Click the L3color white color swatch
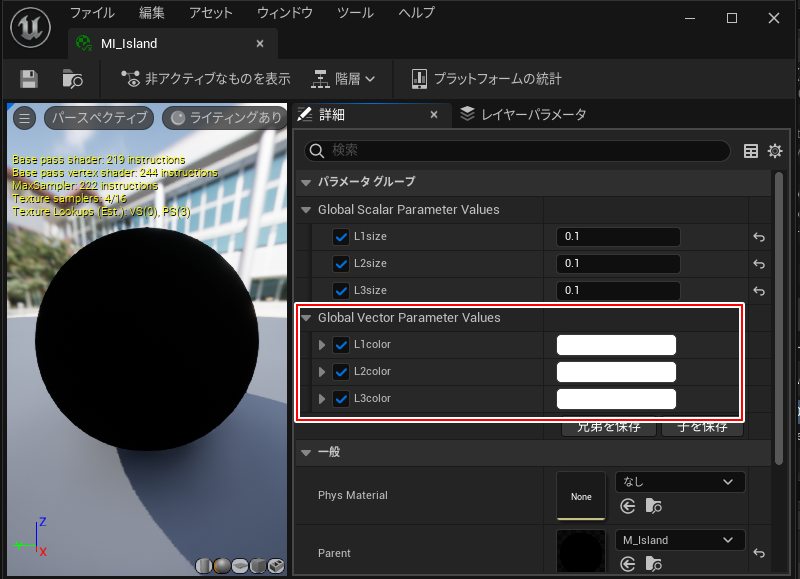This screenshot has width=800, height=579. pyautogui.click(x=616, y=399)
